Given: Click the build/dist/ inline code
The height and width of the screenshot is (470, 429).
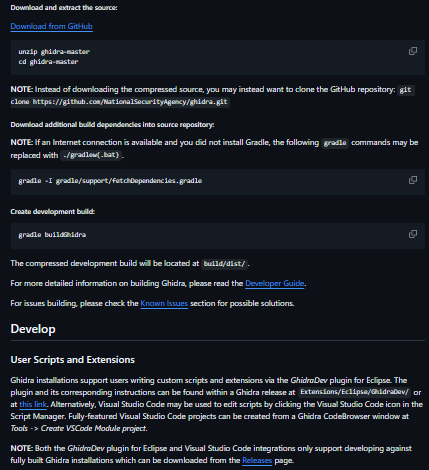Looking at the screenshot, I should pyautogui.click(x=224, y=264).
